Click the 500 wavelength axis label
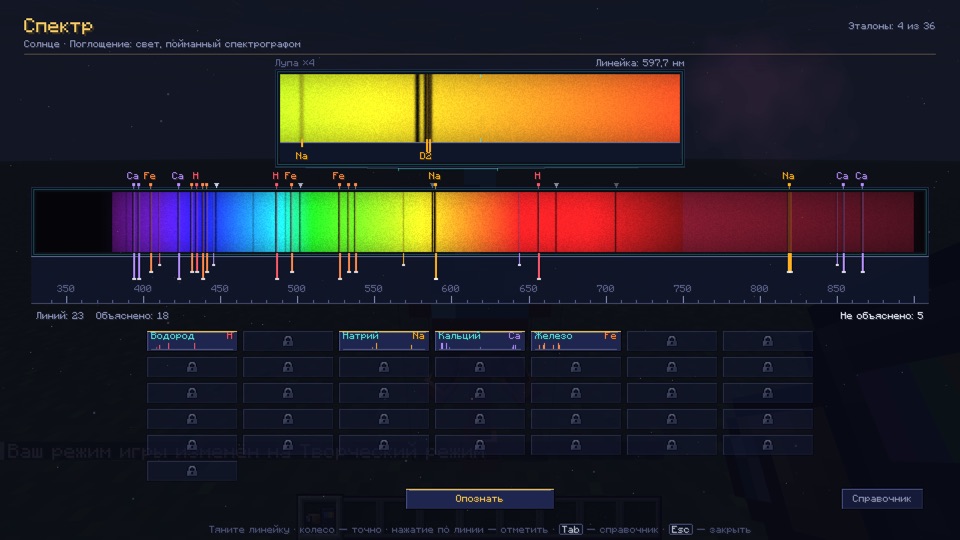This screenshot has width=960, height=540. coord(296,288)
